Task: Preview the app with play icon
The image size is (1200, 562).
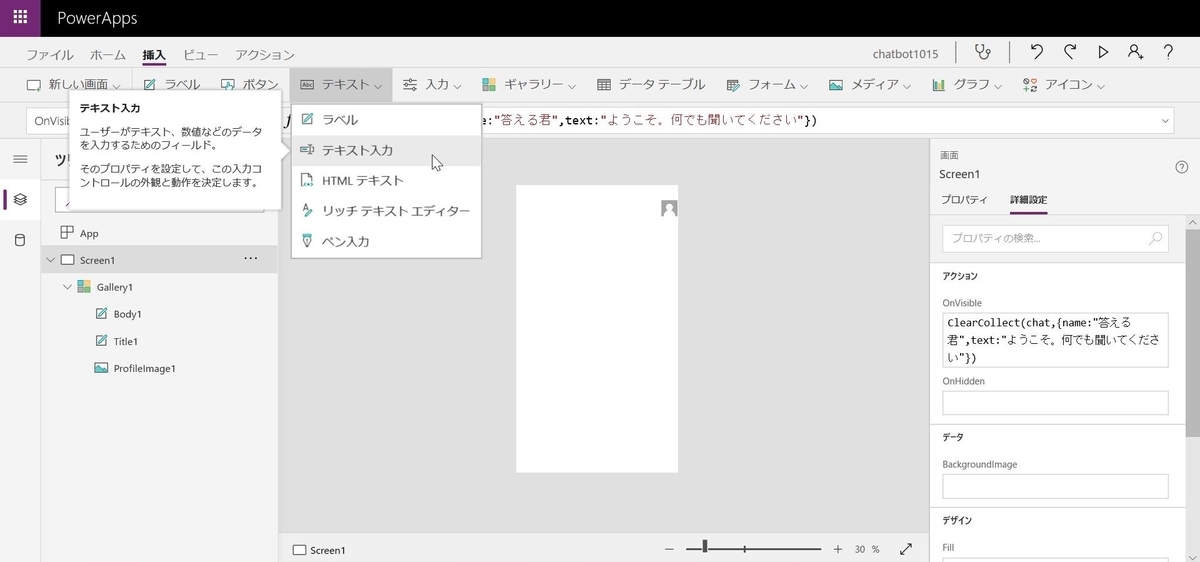Action: (x=1103, y=53)
